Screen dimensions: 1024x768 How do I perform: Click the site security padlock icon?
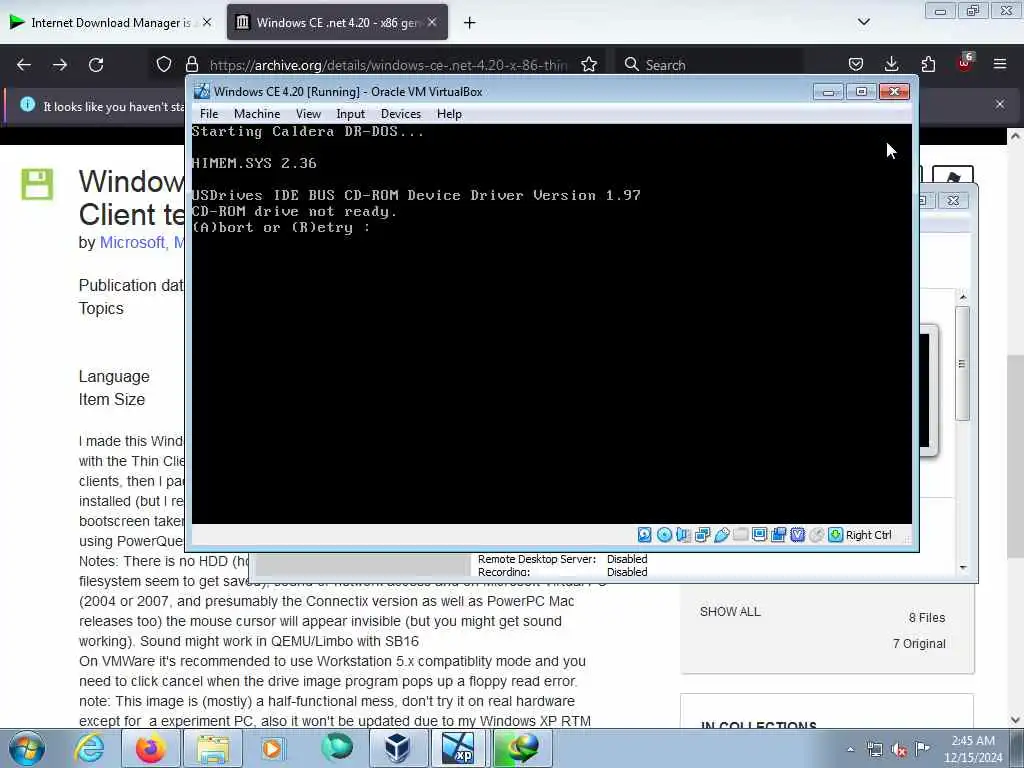pyautogui.click(x=191, y=65)
